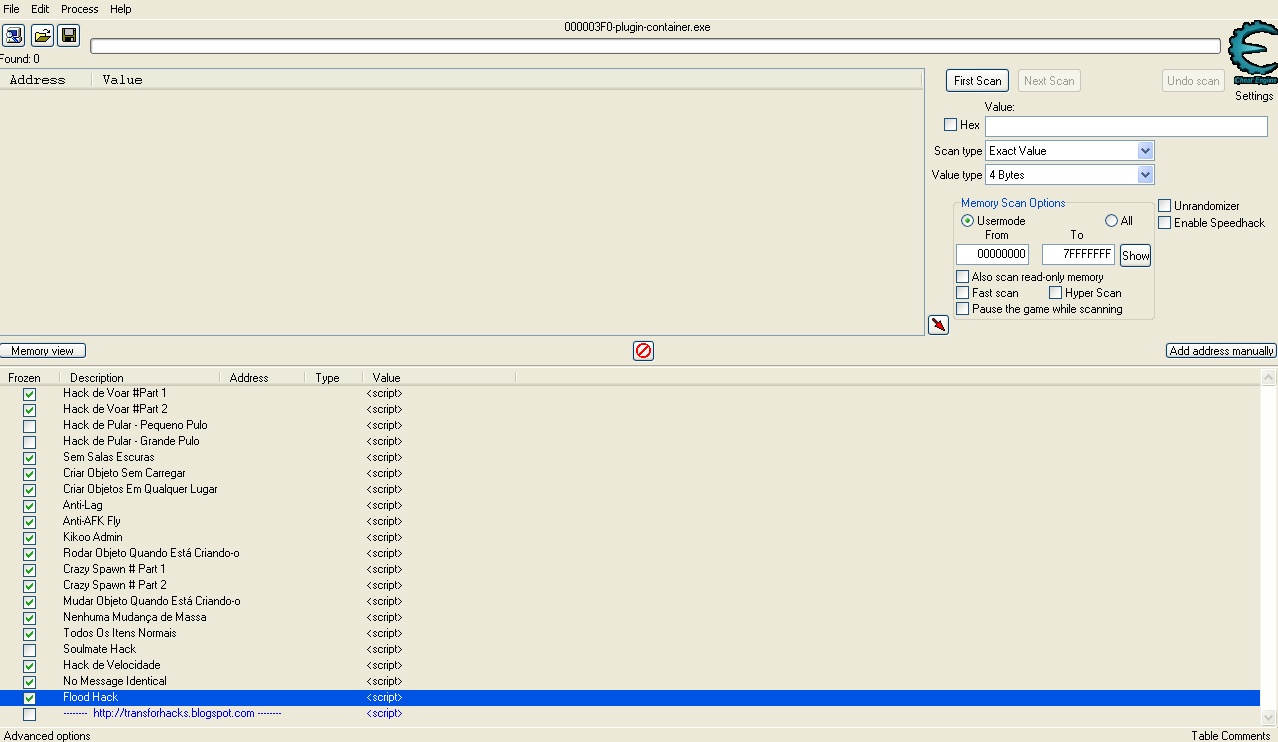
Task: Open the process selection icon
Action: 14,36
